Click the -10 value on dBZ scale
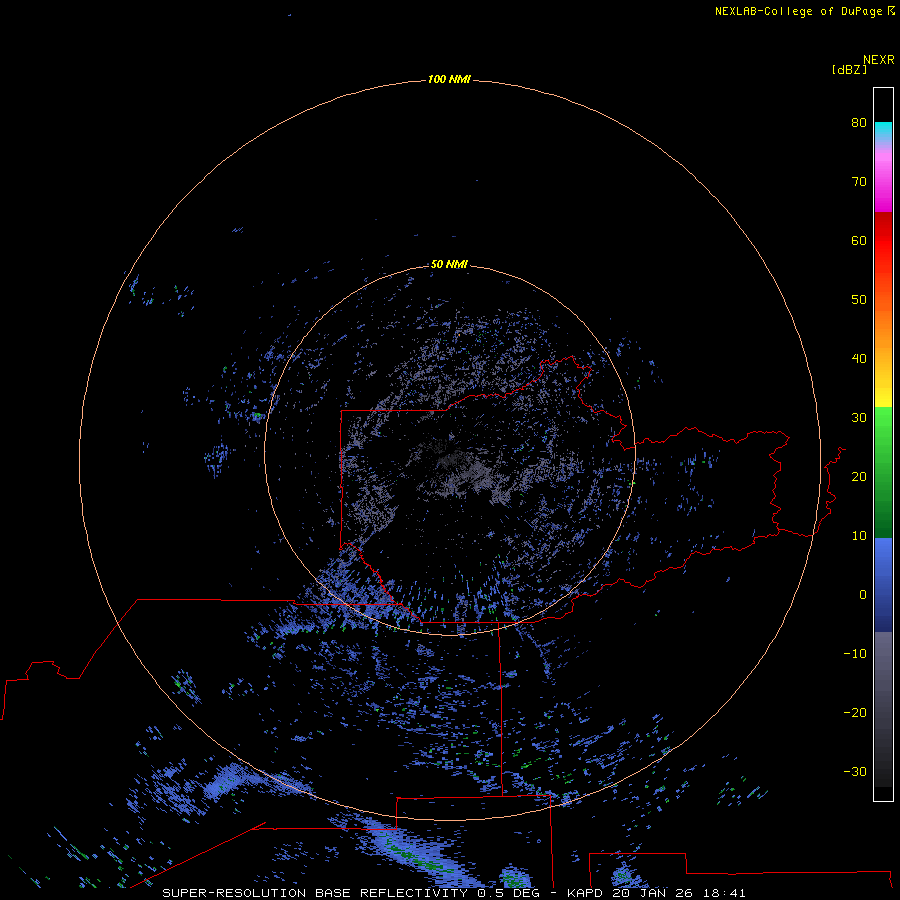Viewport: 900px width, 900px height. point(855,654)
